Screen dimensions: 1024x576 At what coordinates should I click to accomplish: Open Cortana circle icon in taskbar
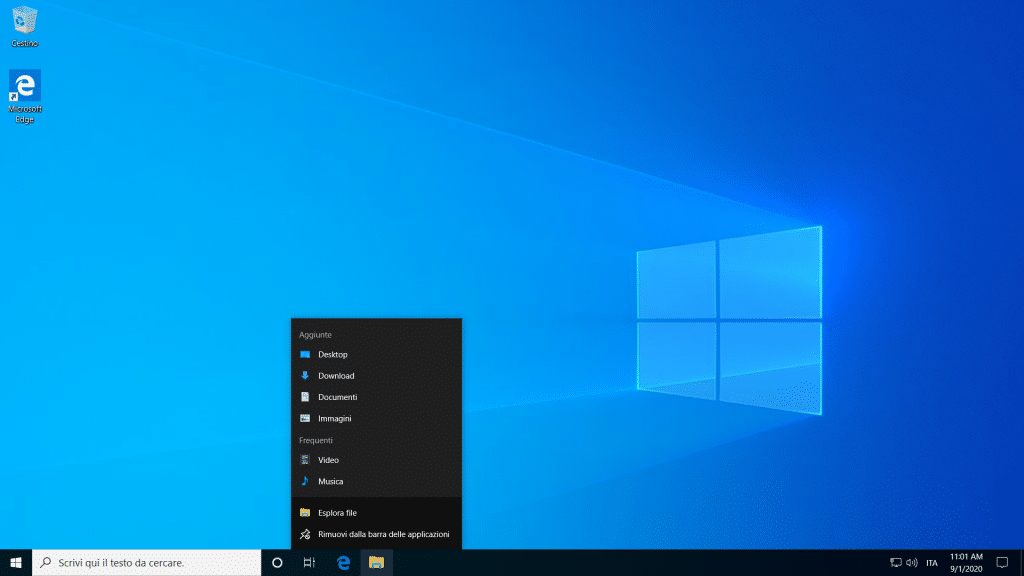(x=277, y=563)
